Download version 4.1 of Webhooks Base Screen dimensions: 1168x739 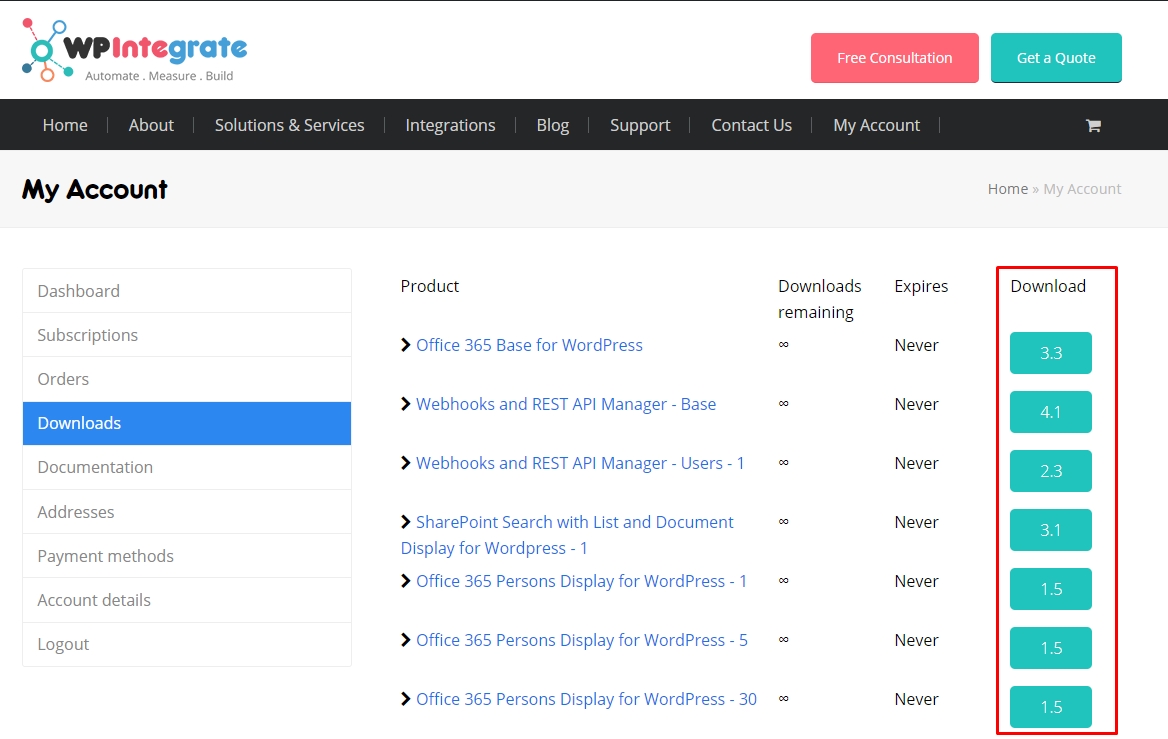(1051, 412)
